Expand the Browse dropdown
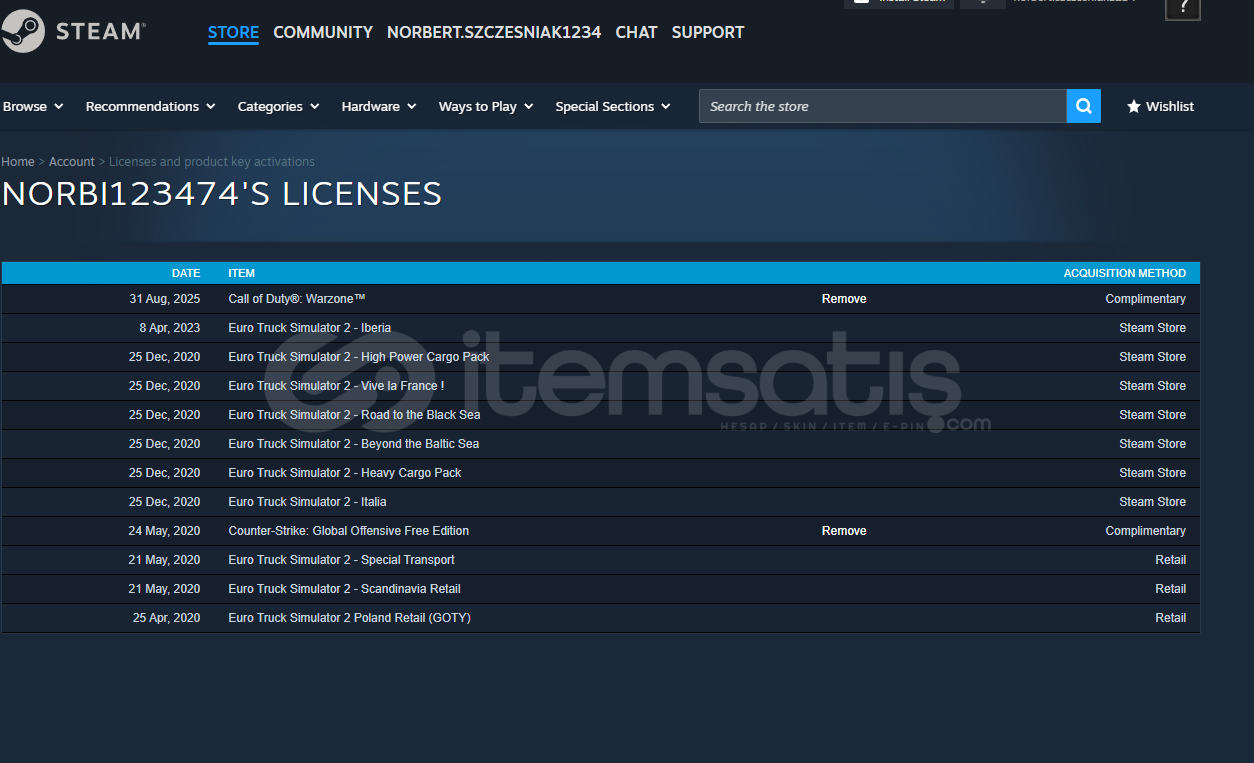The image size is (1254, 763). (x=33, y=106)
